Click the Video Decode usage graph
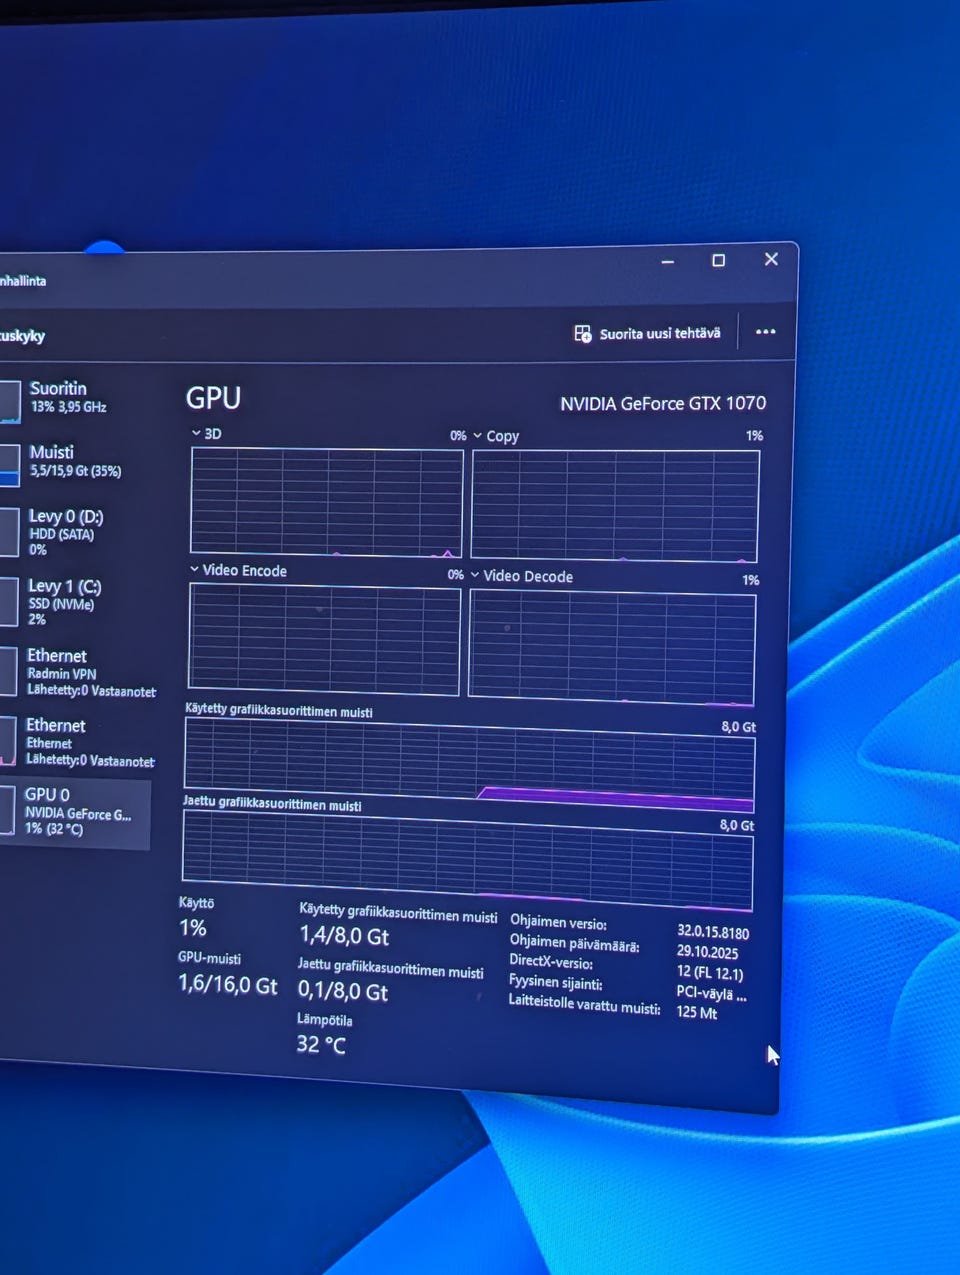Screen dimensions: 960x1275 click(612, 648)
